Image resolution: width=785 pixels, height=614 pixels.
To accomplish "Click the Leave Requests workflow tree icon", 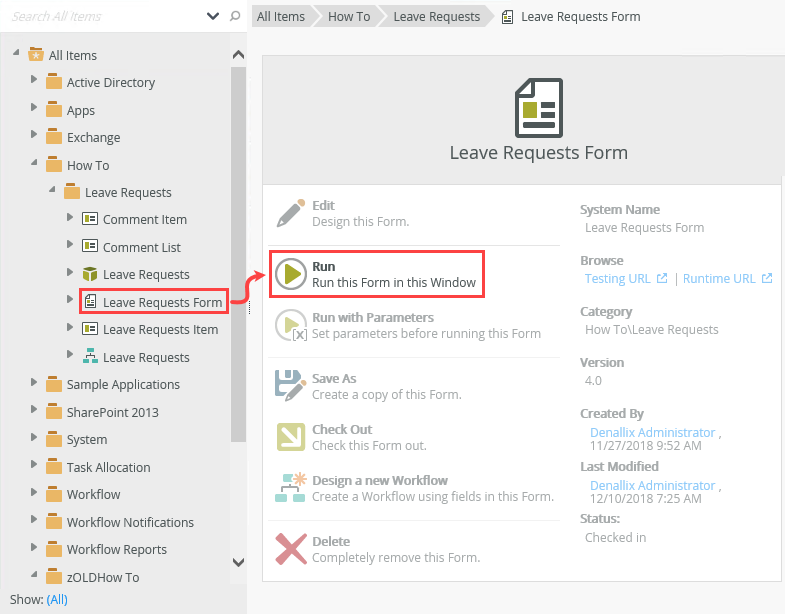I will (90, 356).
